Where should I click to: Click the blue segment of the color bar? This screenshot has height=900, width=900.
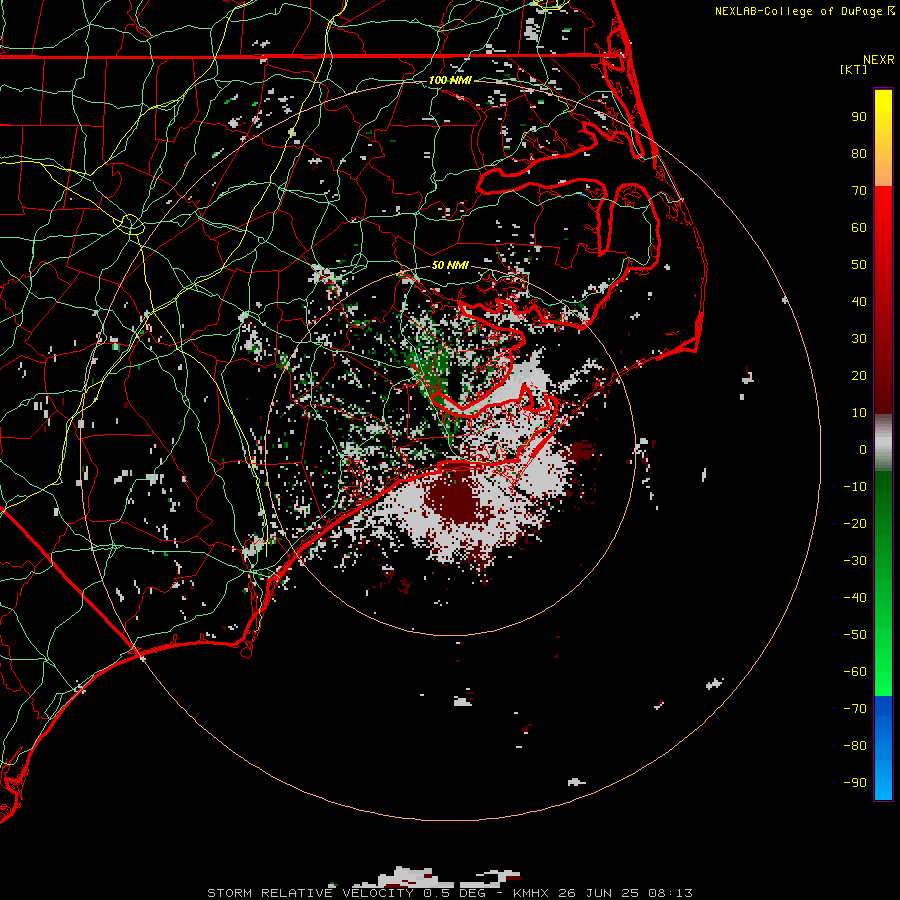click(x=883, y=747)
